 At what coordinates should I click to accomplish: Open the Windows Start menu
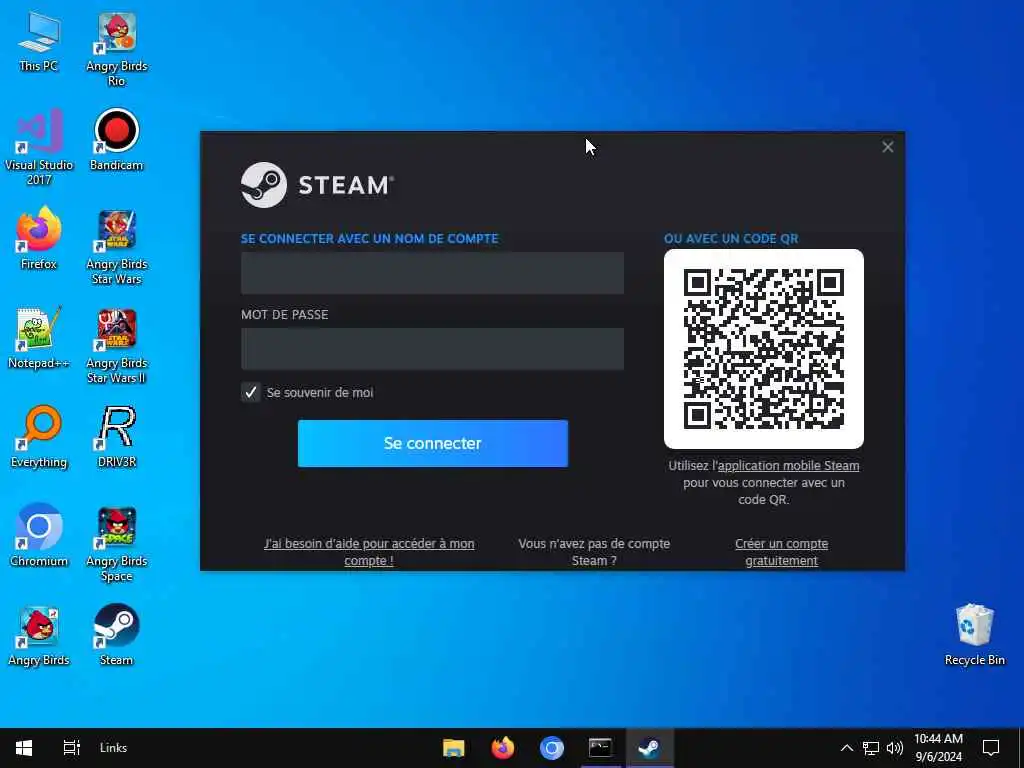[24, 748]
